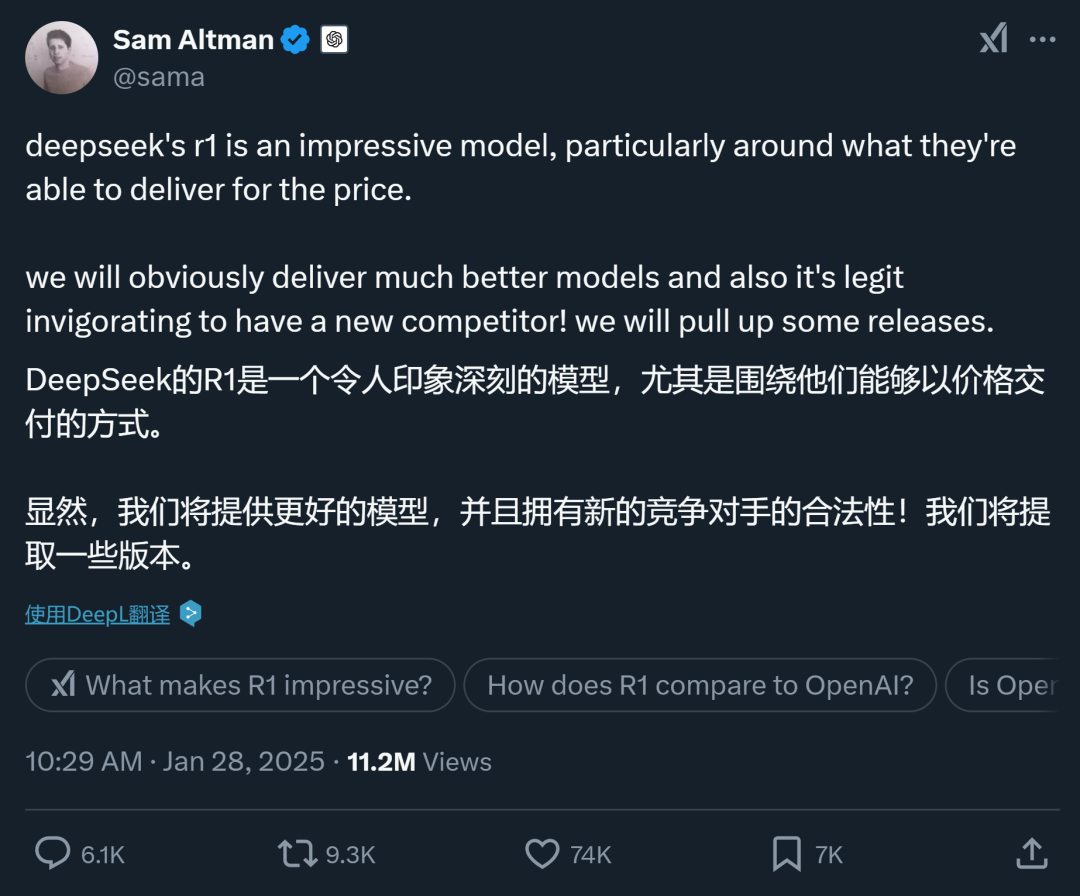Toggle the bookmark icon
The height and width of the screenshot is (896, 1080).
pyautogui.click(x=787, y=854)
